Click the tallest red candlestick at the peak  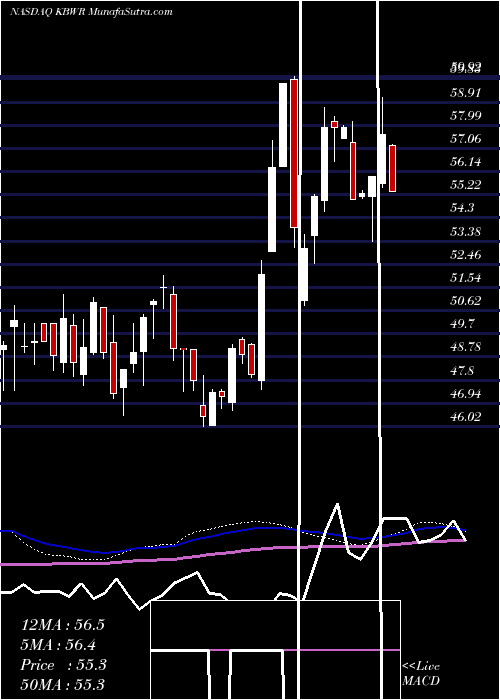click(x=294, y=154)
